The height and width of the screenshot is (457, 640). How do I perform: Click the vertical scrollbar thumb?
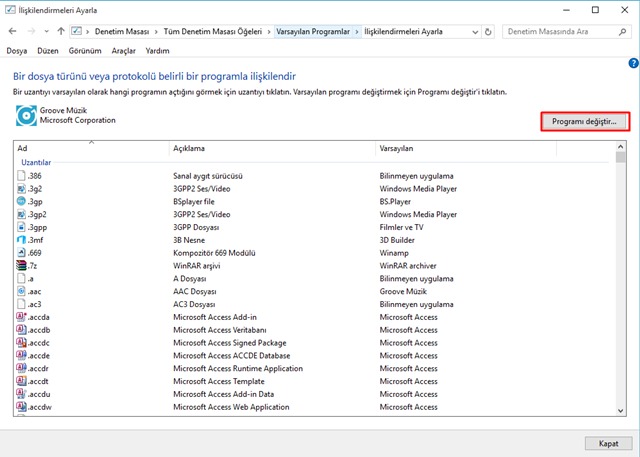tap(621, 157)
